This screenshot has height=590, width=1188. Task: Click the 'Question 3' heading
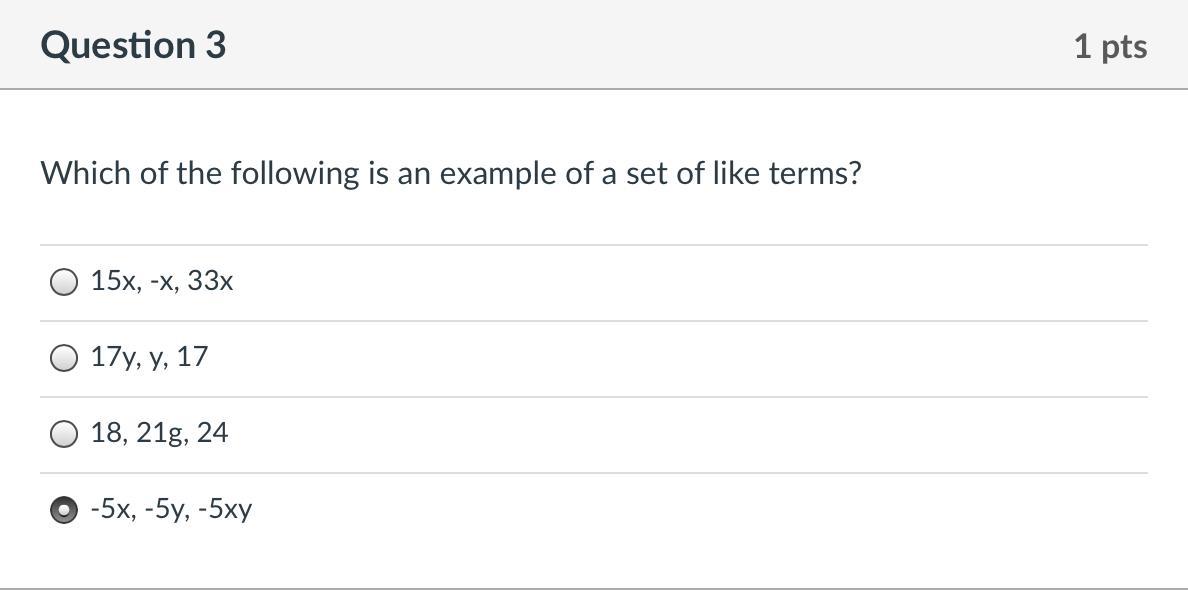133,46
